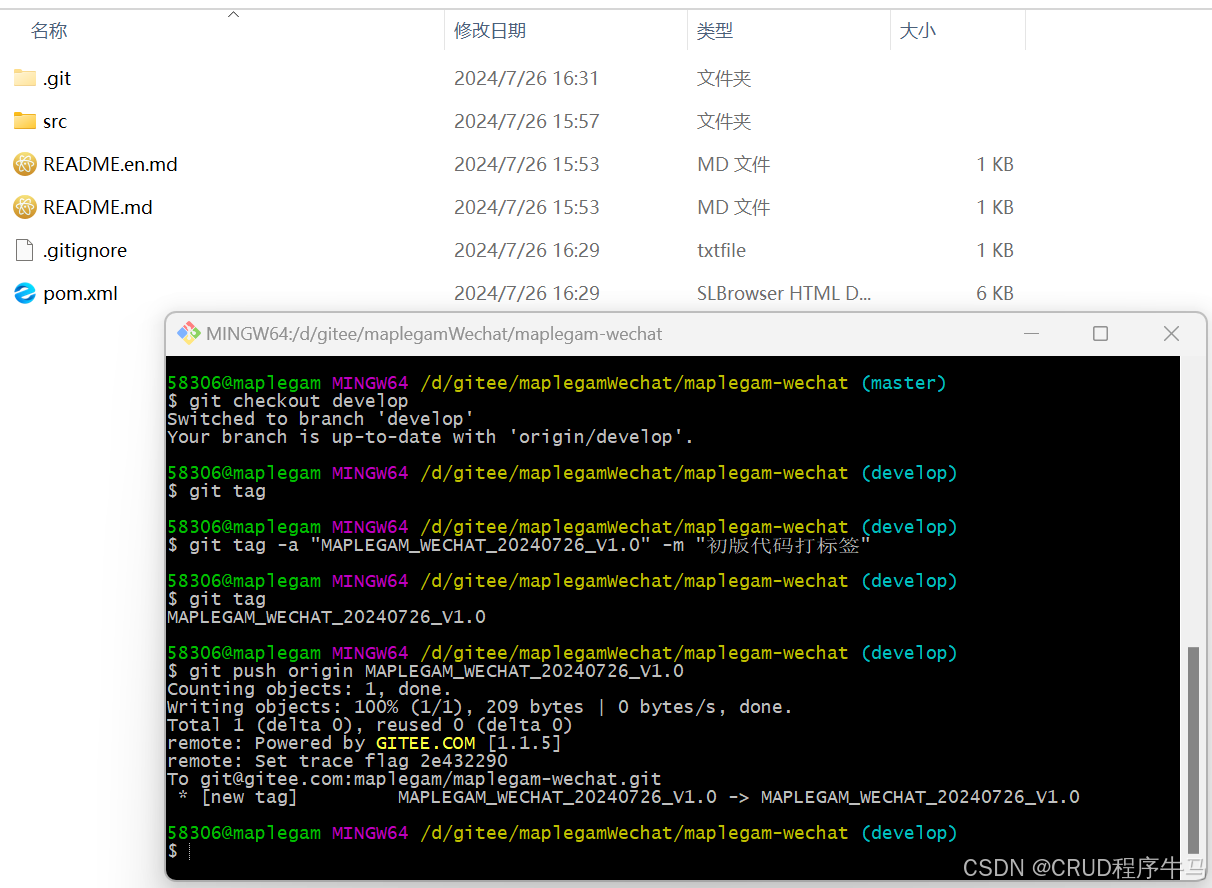Image resolution: width=1212 pixels, height=888 pixels.
Task: Click the GITEE.COM text in terminal output
Action: [x=425, y=743]
